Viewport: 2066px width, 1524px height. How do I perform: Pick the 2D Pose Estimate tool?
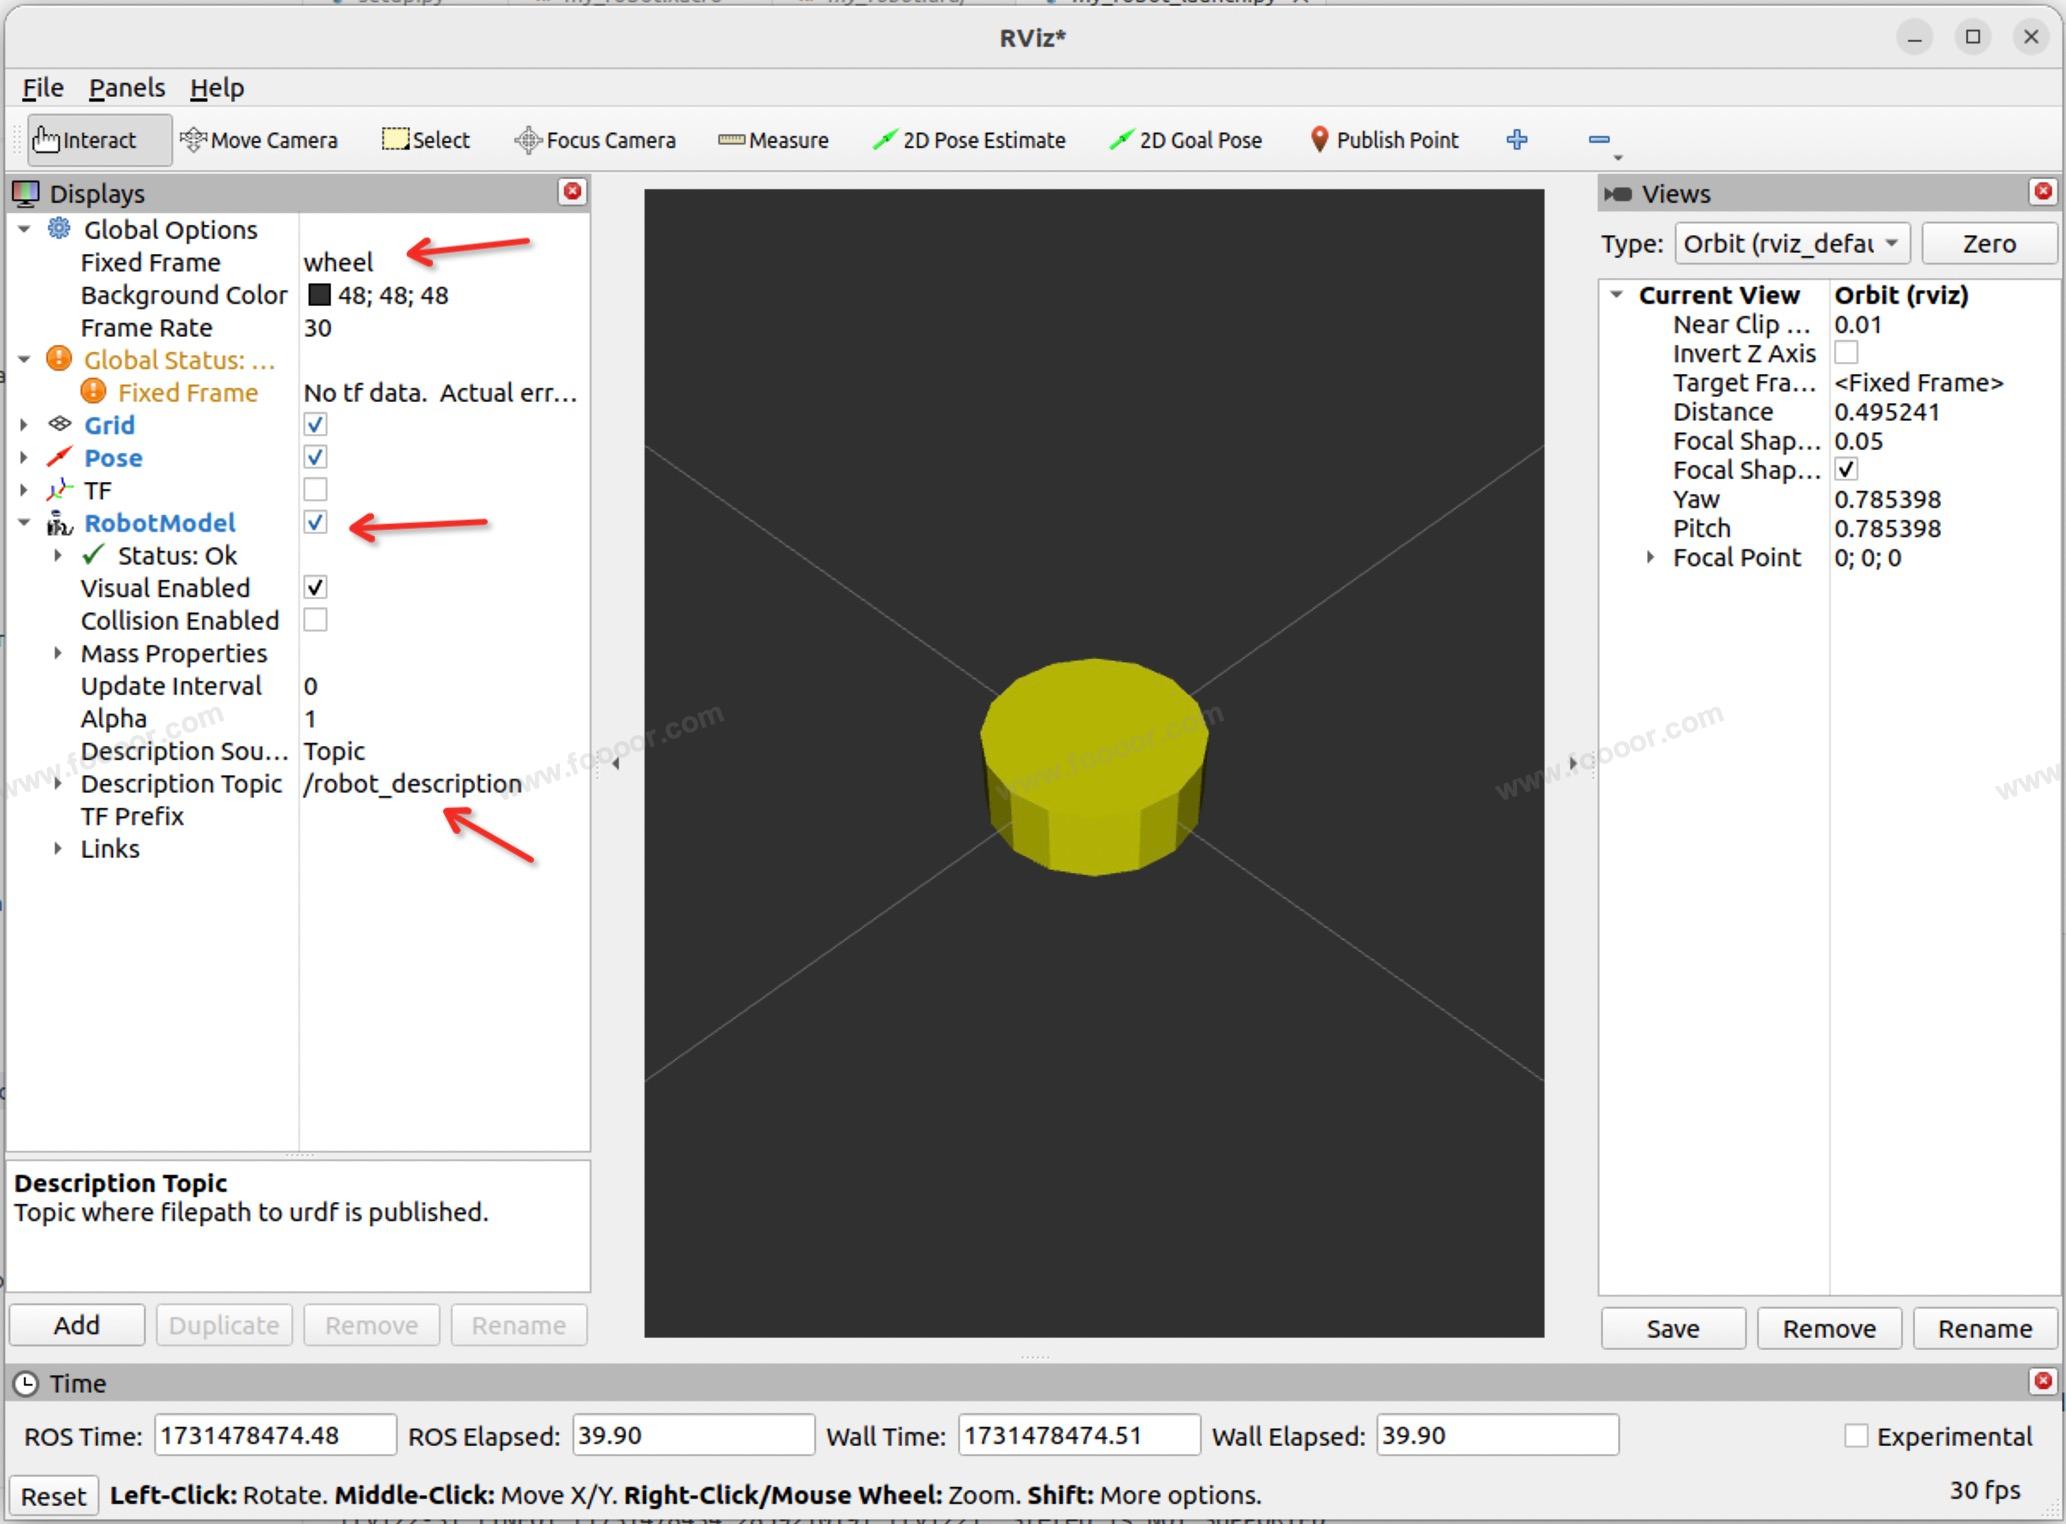pyautogui.click(x=968, y=140)
